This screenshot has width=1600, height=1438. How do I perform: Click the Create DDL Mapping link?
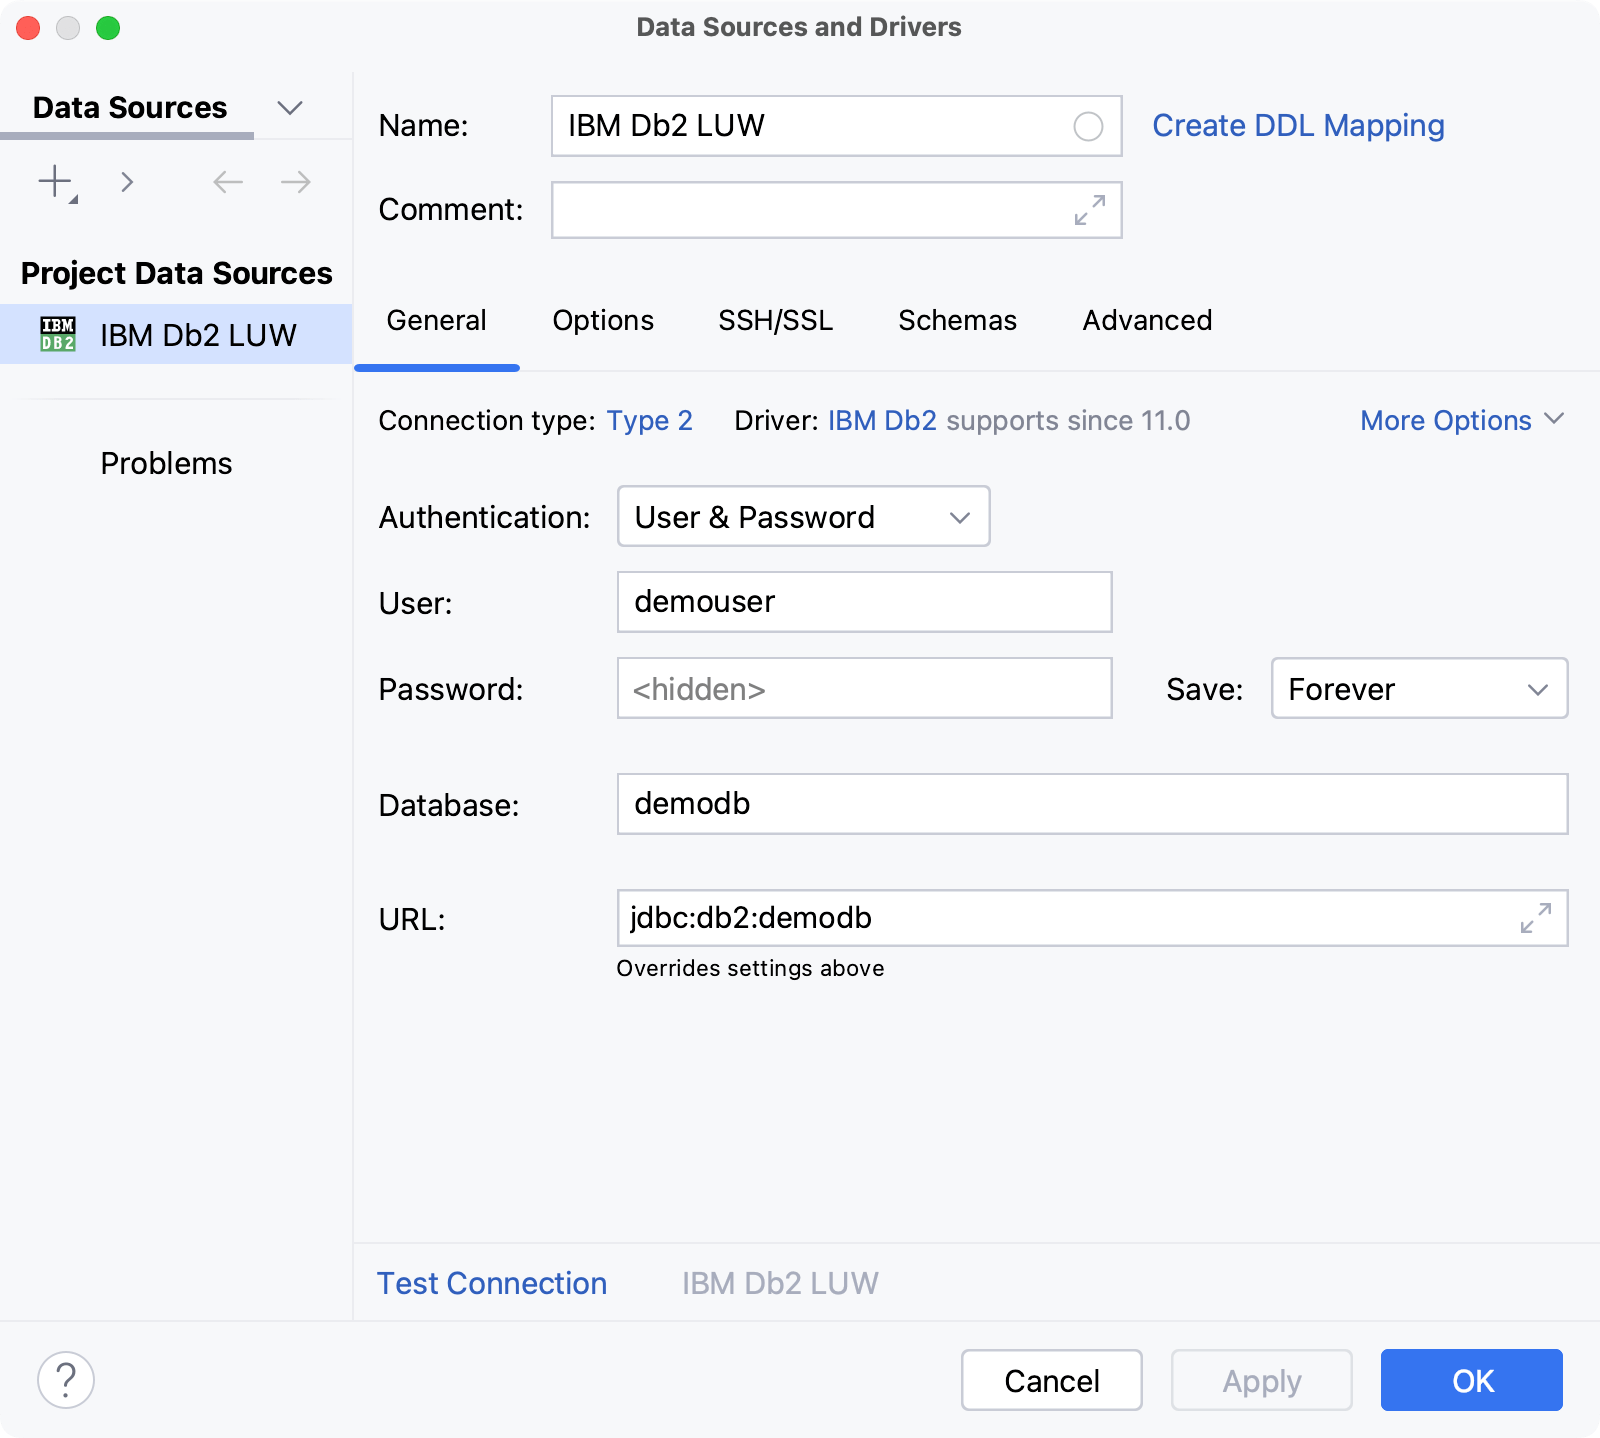click(x=1297, y=125)
